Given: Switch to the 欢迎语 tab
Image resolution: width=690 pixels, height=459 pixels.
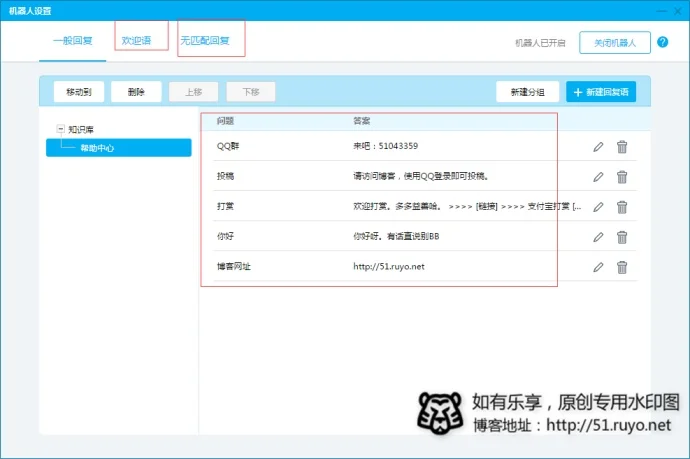Looking at the screenshot, I should pyautogui.click(x=136, y=40).
